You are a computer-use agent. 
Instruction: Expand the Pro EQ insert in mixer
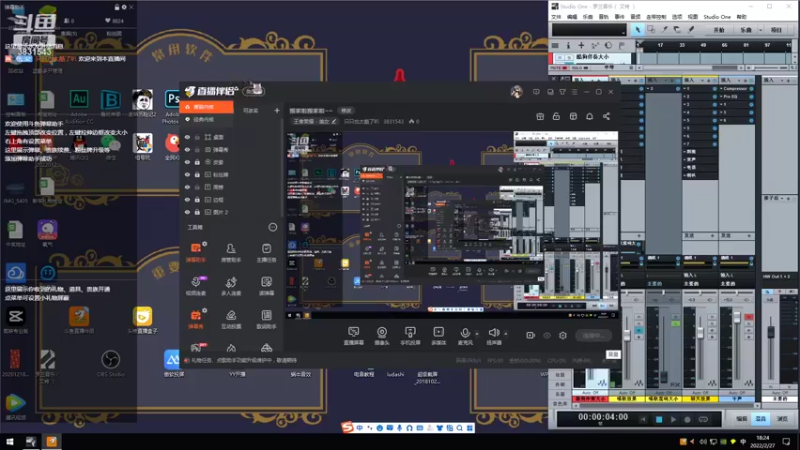pos(721,96)
